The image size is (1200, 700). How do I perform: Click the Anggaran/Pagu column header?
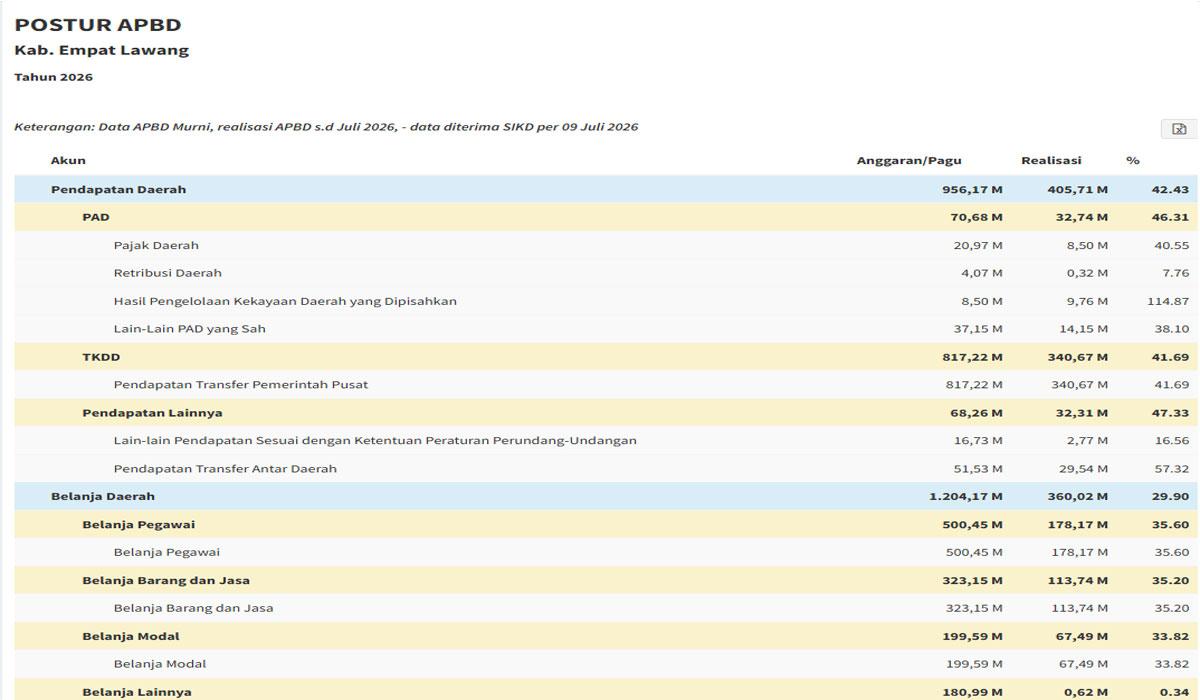coord(908,160)
